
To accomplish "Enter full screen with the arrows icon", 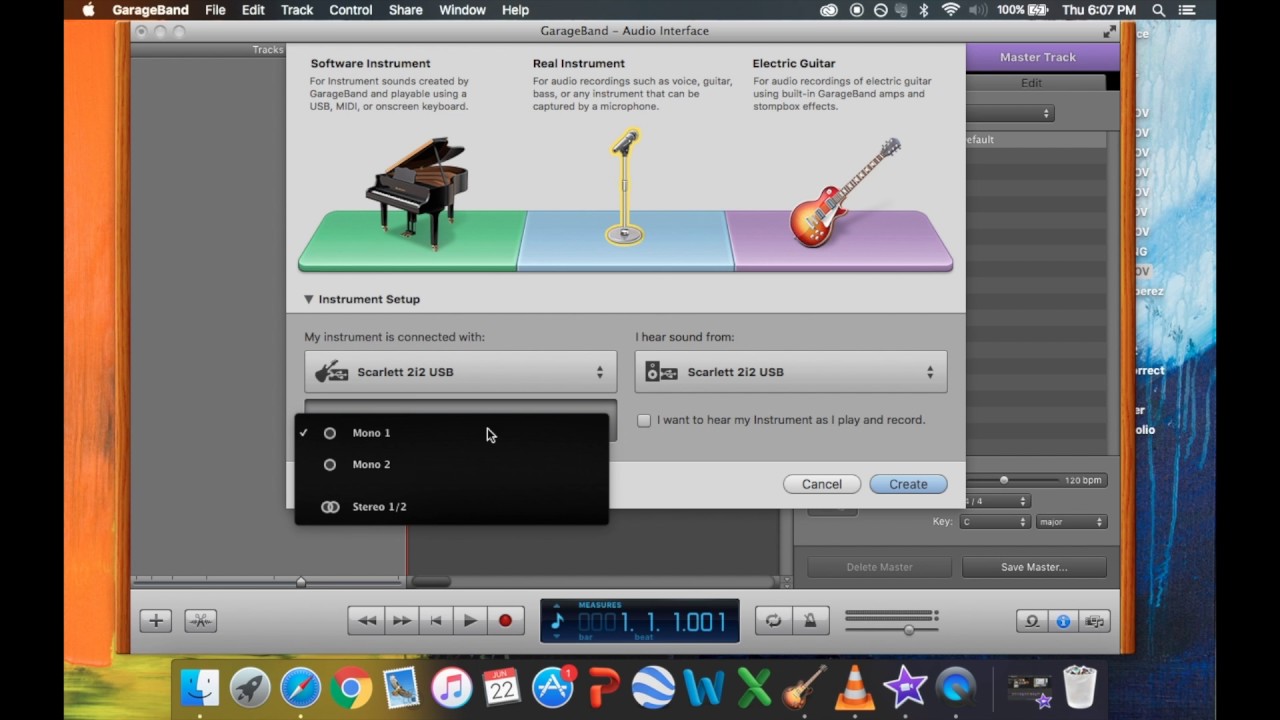I will point(1109,31).
